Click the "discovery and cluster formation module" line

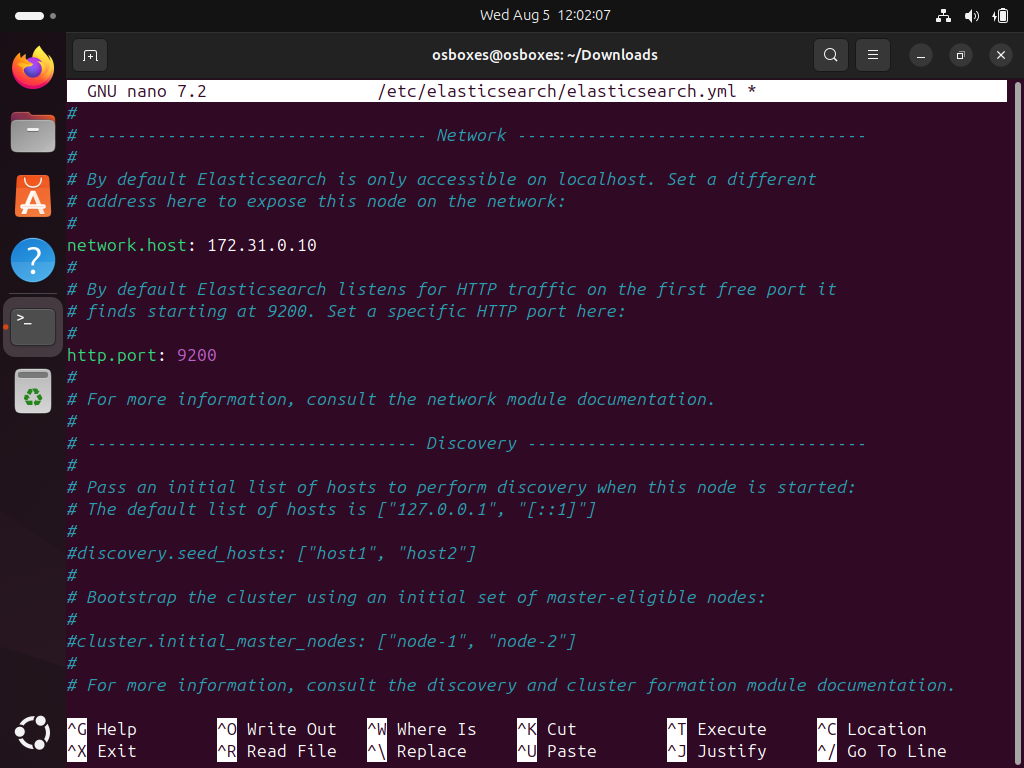click(511, 685)
